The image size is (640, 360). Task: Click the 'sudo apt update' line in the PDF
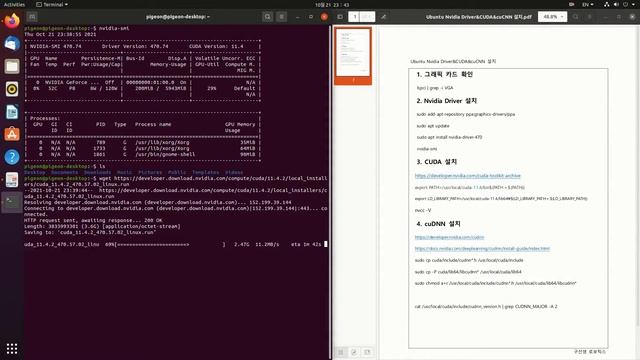coord(433,126)
